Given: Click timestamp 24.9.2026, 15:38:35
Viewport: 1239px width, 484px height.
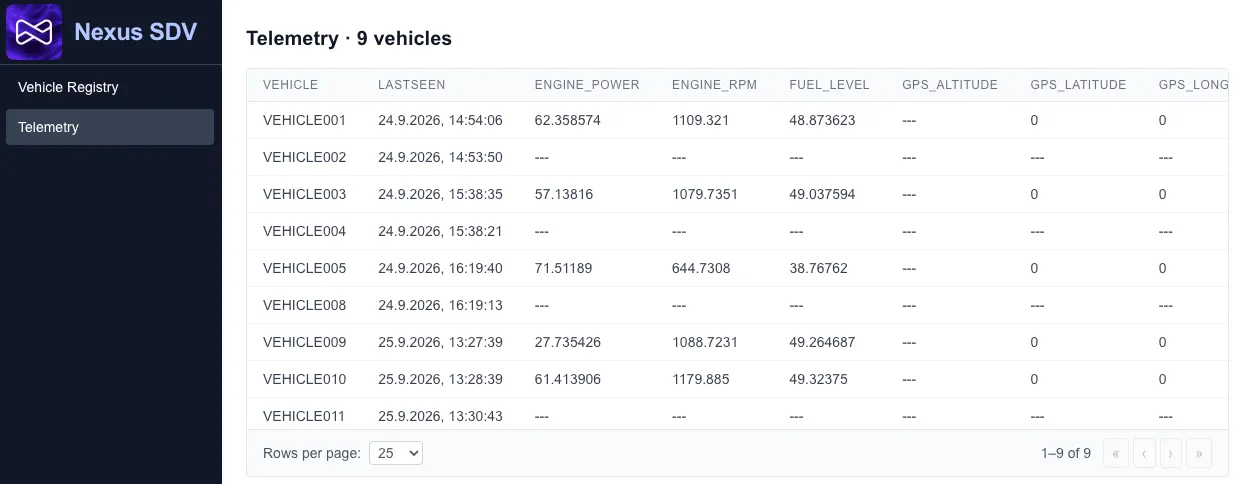Looking at the screenshot, I should pyautogui.click(x=440, y=194).
